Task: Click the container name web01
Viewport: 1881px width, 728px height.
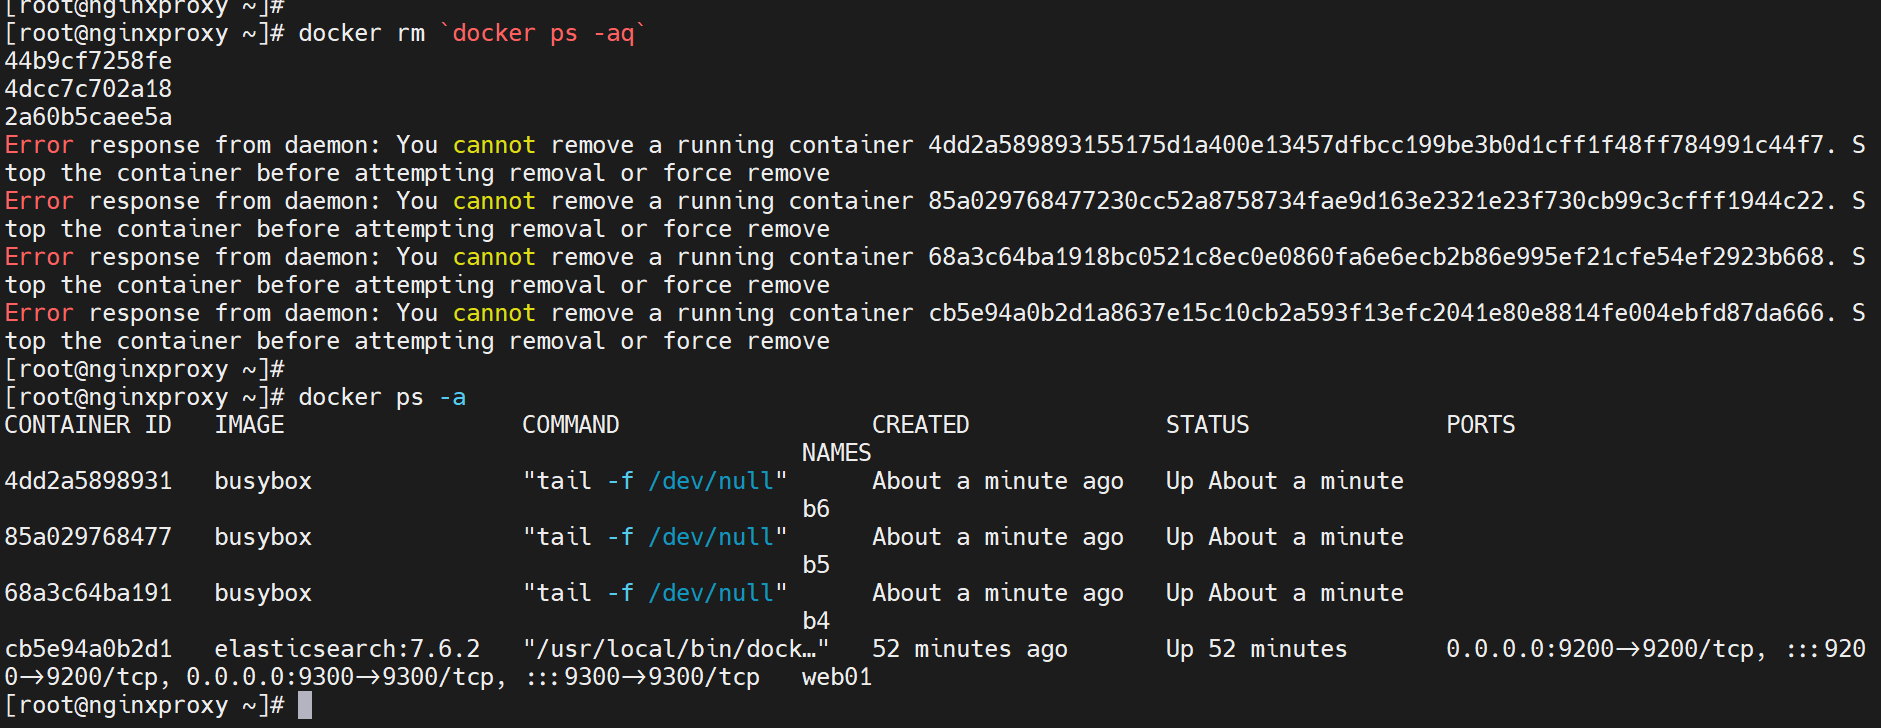Action: pyautogui.click(x=836, y=677)
